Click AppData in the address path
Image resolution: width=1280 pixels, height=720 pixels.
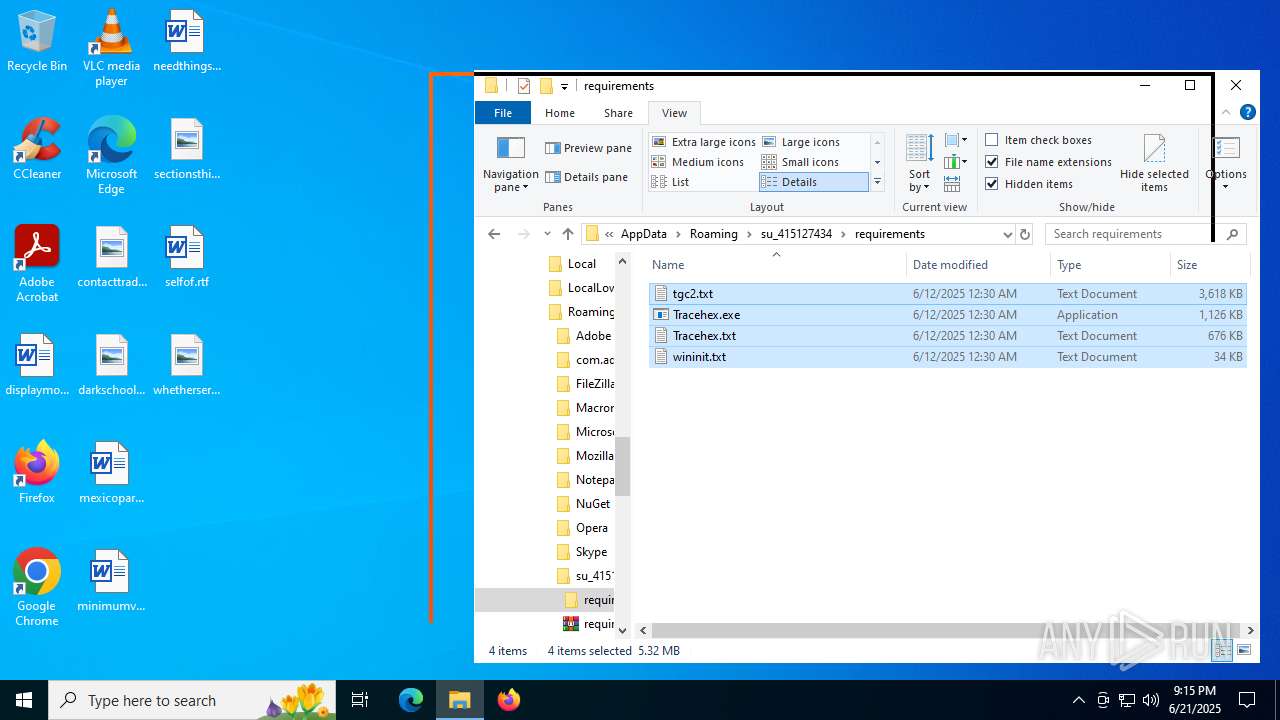[x=643, y=234]
